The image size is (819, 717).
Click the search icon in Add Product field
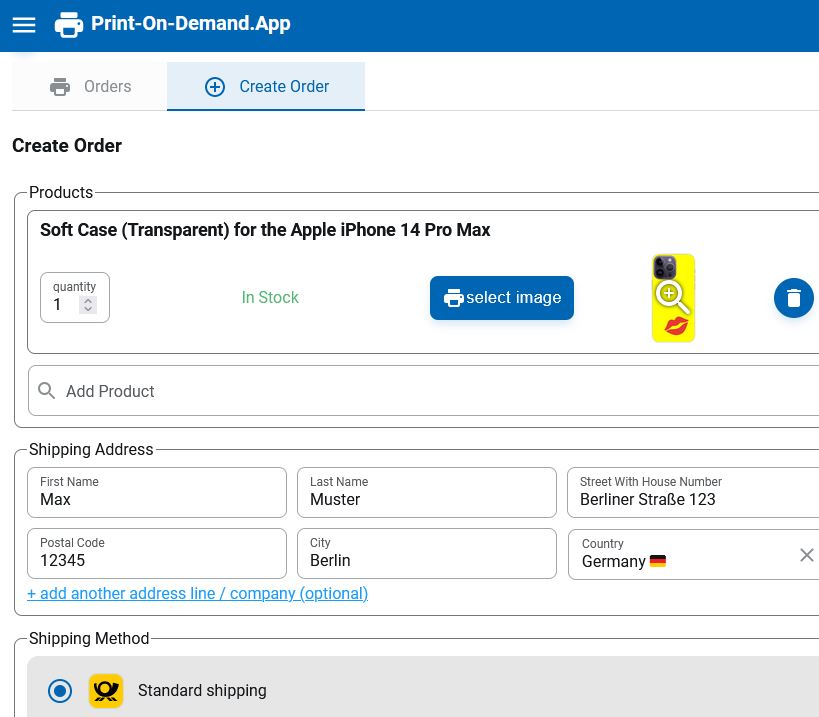click(47, 391)
